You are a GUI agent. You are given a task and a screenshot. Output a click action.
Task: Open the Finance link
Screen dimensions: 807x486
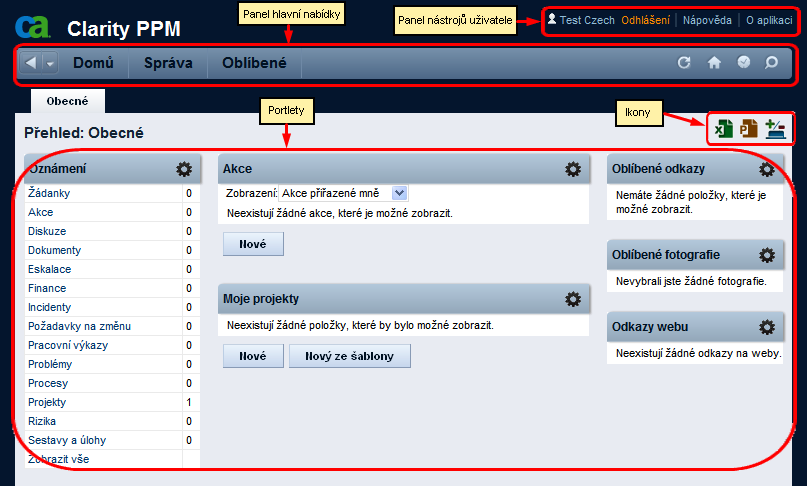[47, 288]
